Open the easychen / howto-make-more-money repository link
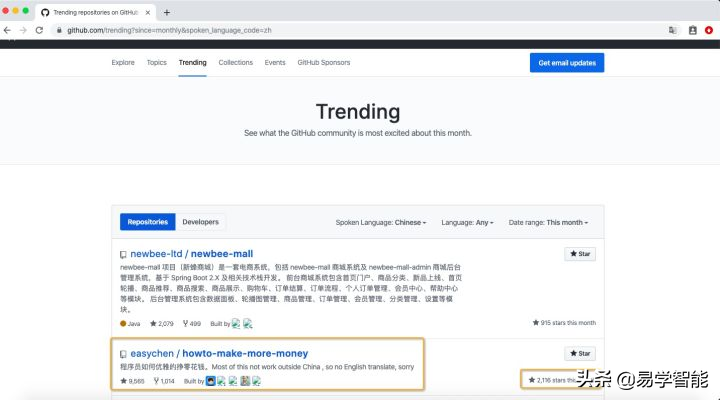720x400 pixels. pos(219,353)
